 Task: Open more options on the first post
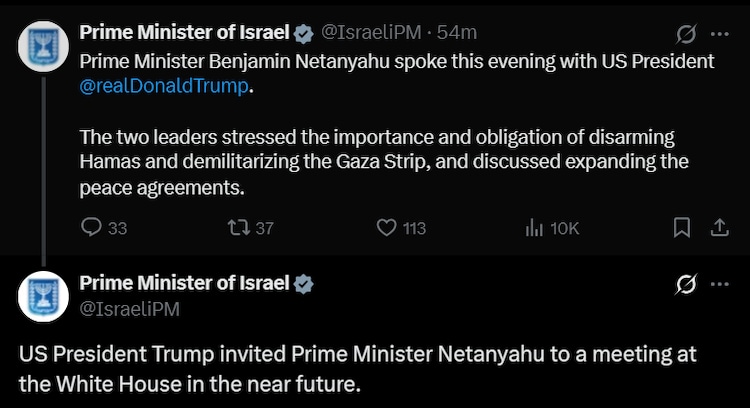point(719,34)
